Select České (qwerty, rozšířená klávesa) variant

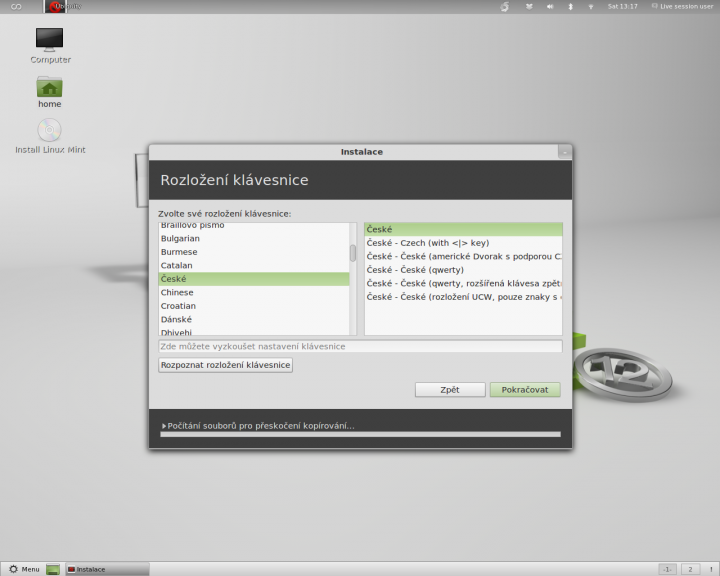(x=463, y=283)
